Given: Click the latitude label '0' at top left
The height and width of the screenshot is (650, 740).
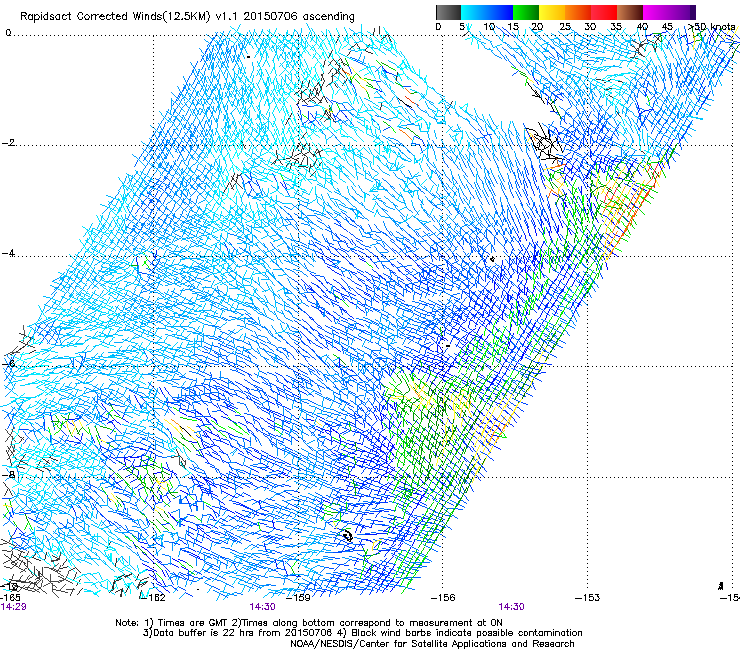Looking at the screenshot, I should click(x=8, y=33).
